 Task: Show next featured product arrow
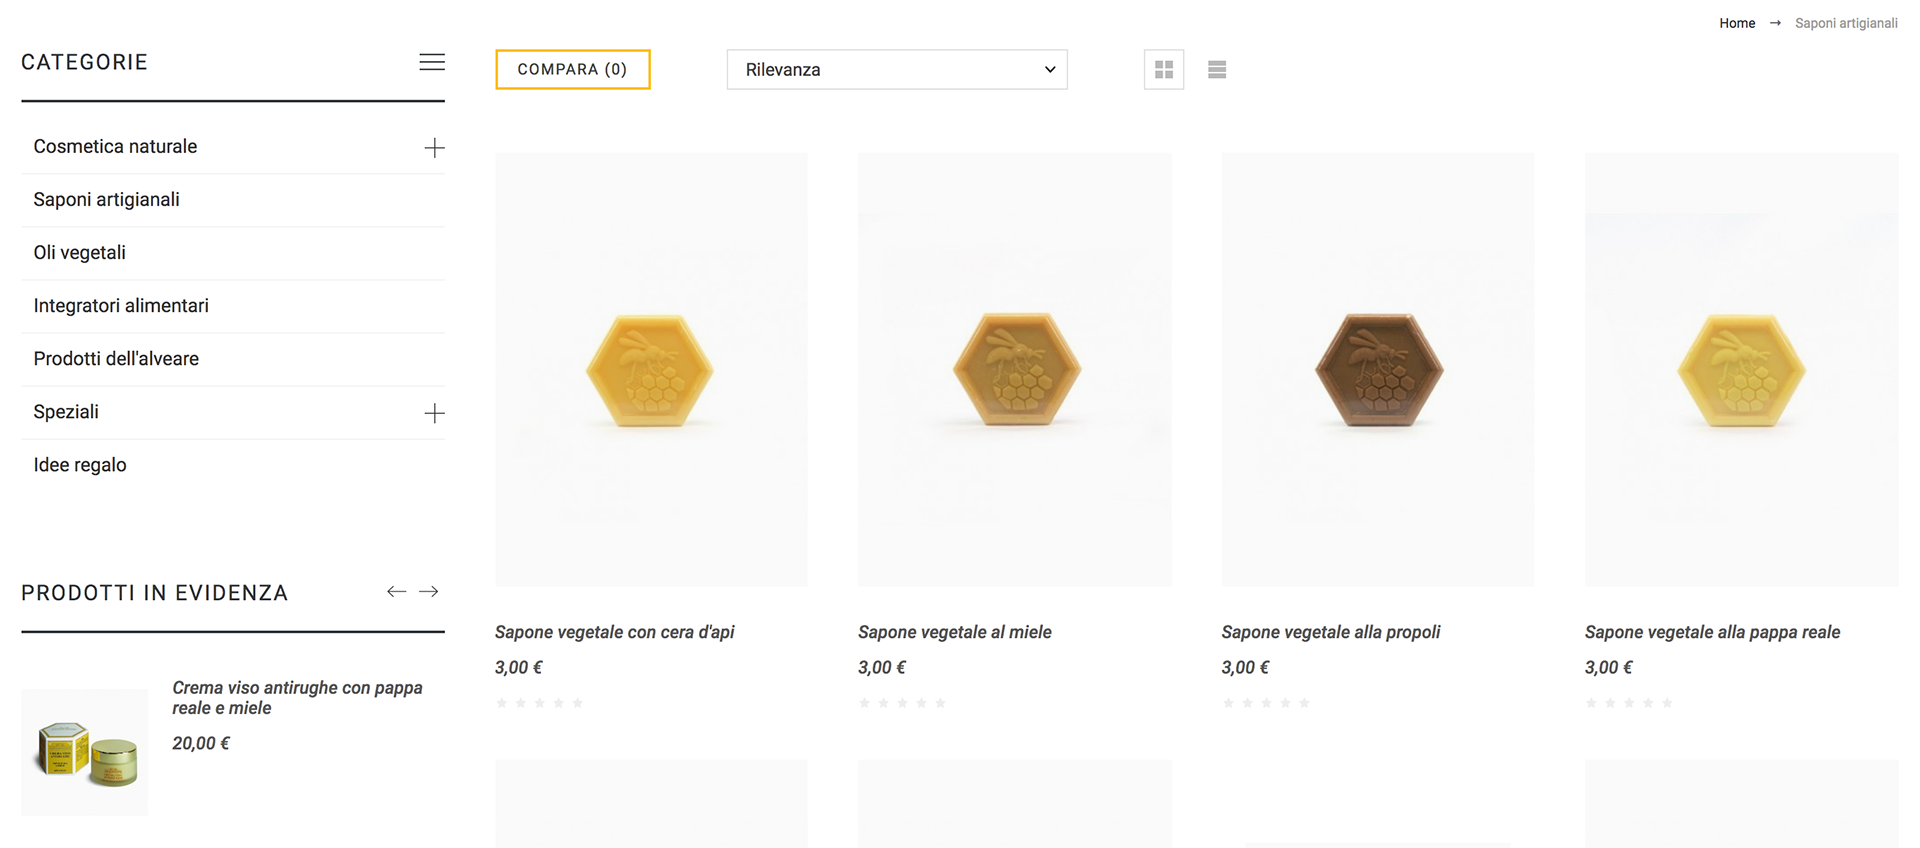(x=429, y=592)
